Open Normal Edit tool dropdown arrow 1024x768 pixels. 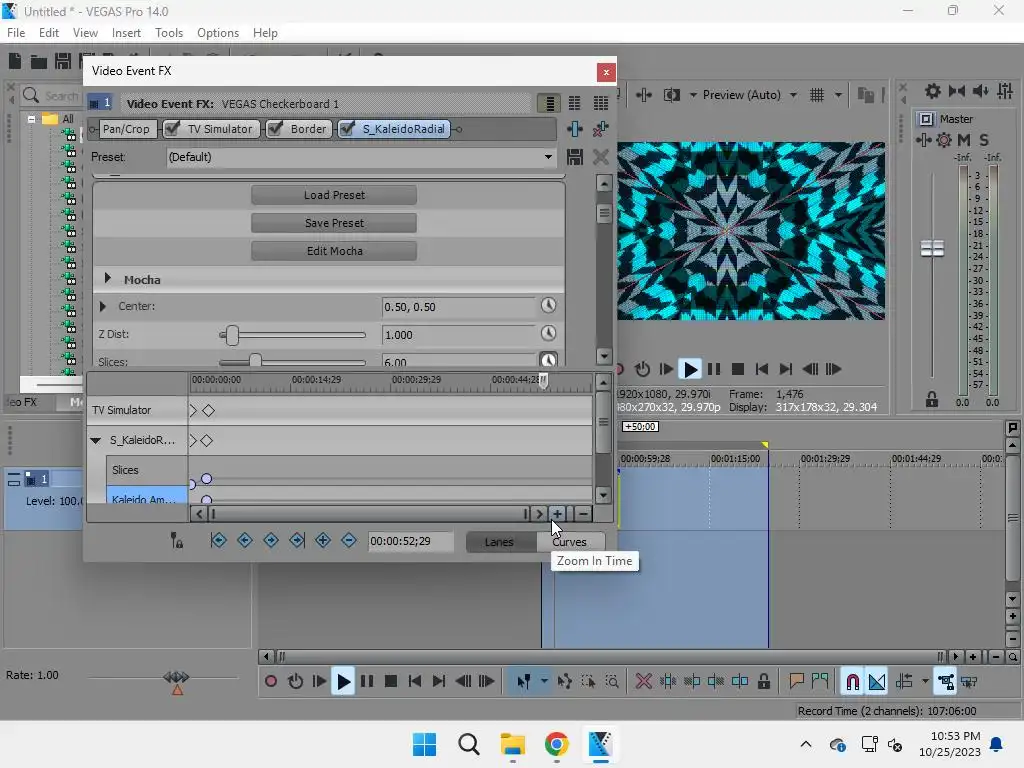coord(543,682)
